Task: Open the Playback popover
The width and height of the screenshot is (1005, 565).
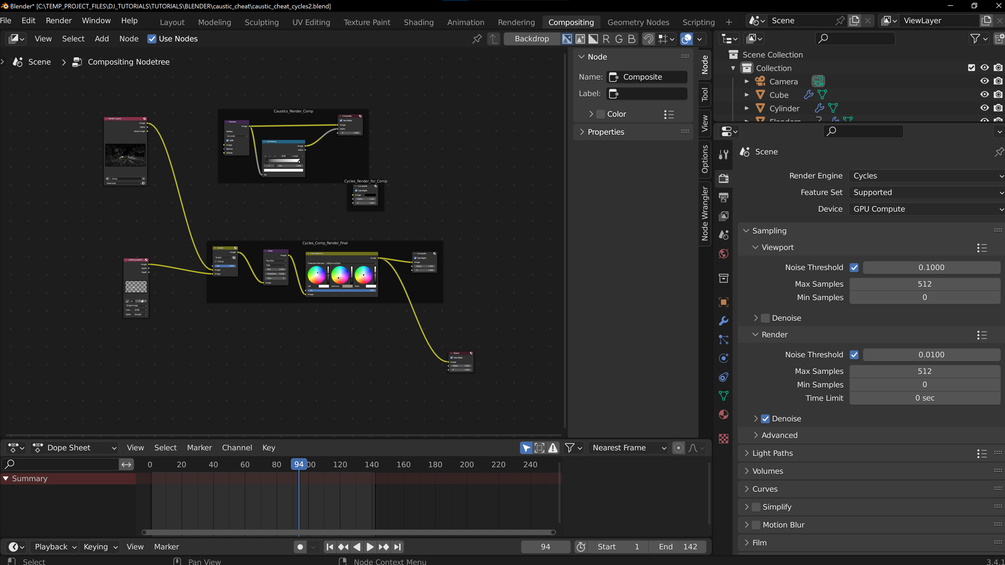Action: pyautogui.click(x=55, y=547)
